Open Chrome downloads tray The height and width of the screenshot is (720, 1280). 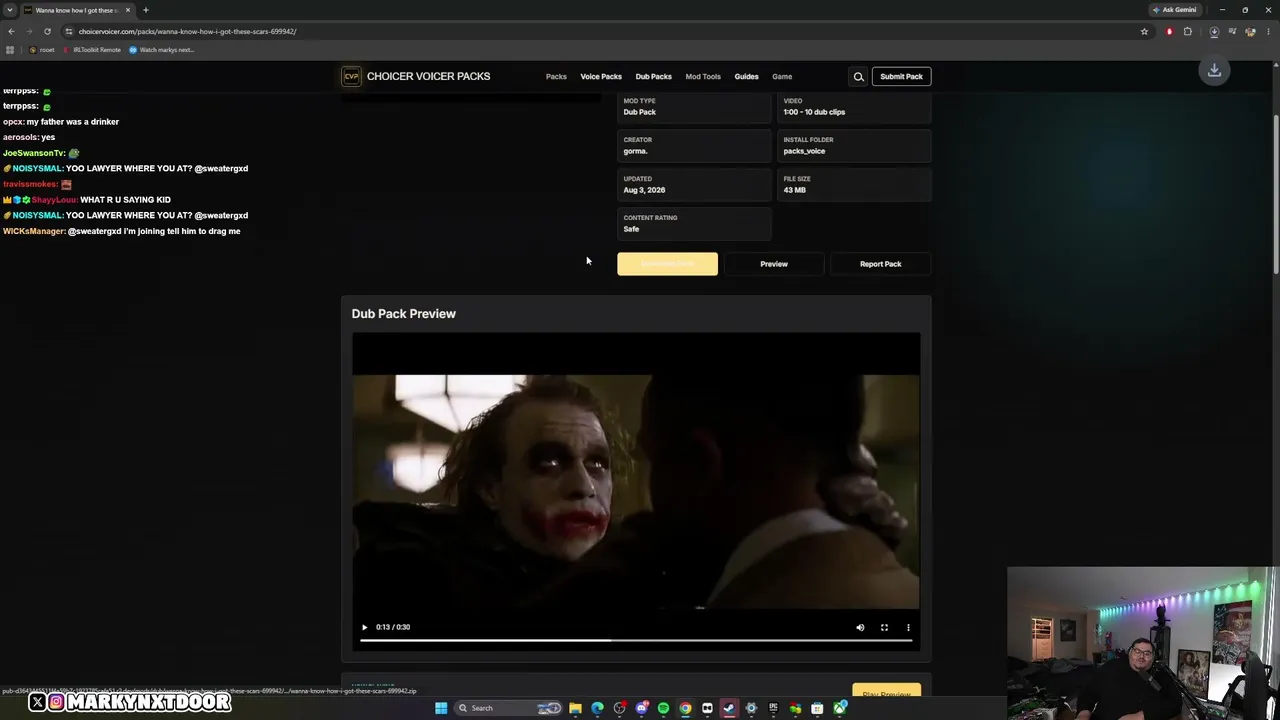click(1214, 31)
